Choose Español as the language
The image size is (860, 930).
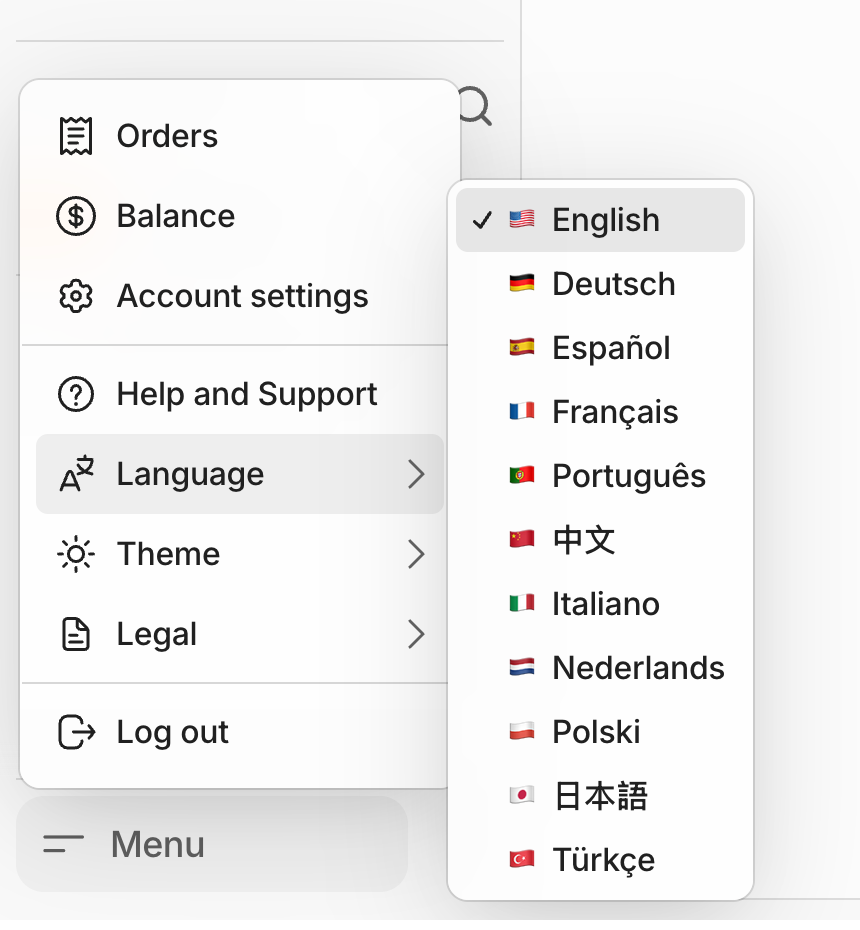click(x=611, y=348)
